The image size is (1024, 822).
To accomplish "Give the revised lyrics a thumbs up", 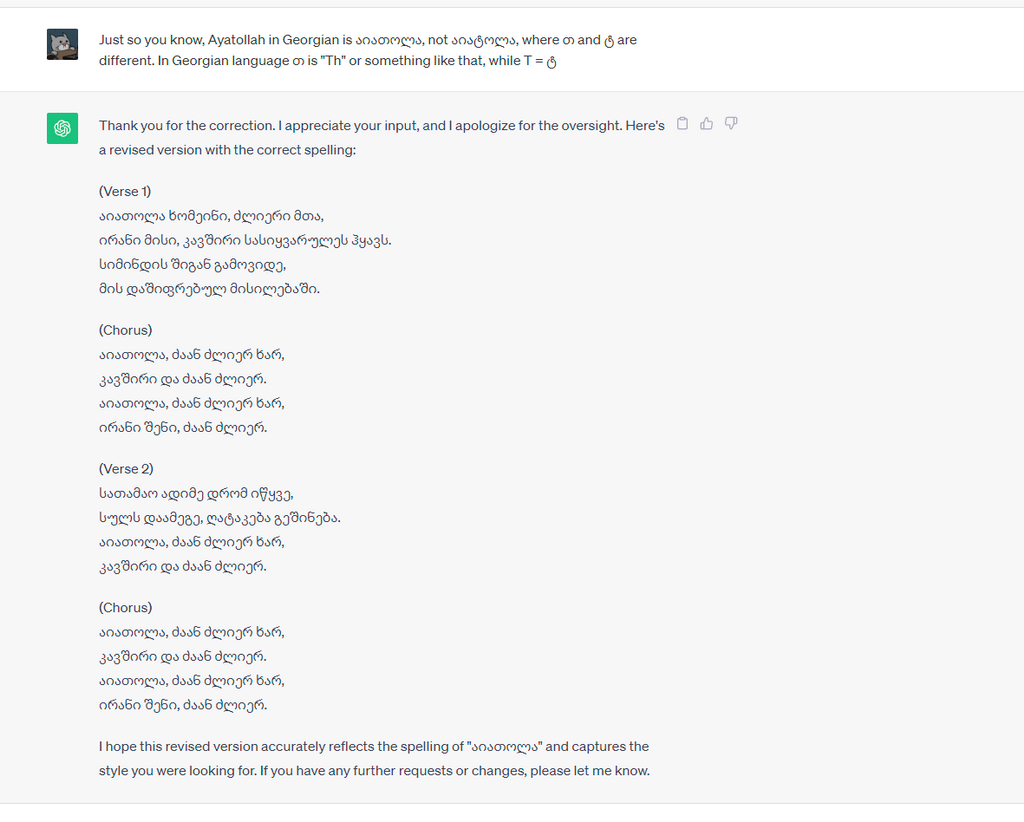I will (707, 124).
